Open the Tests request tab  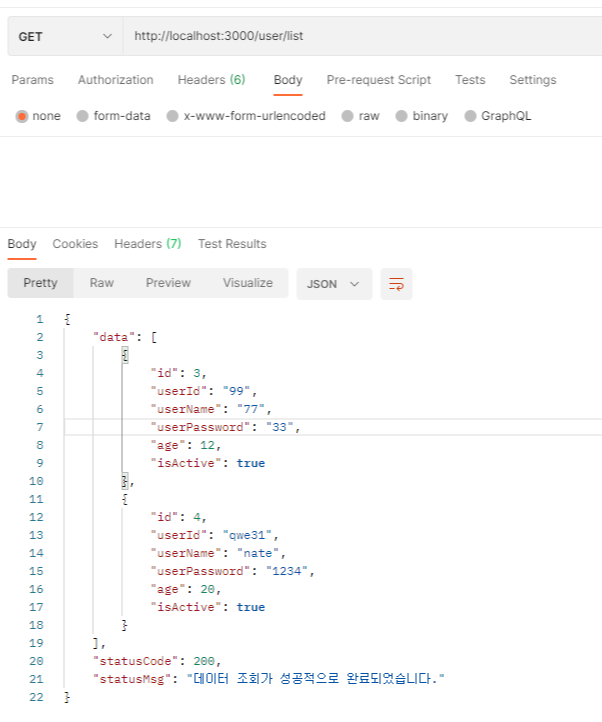tap(470, 80)
